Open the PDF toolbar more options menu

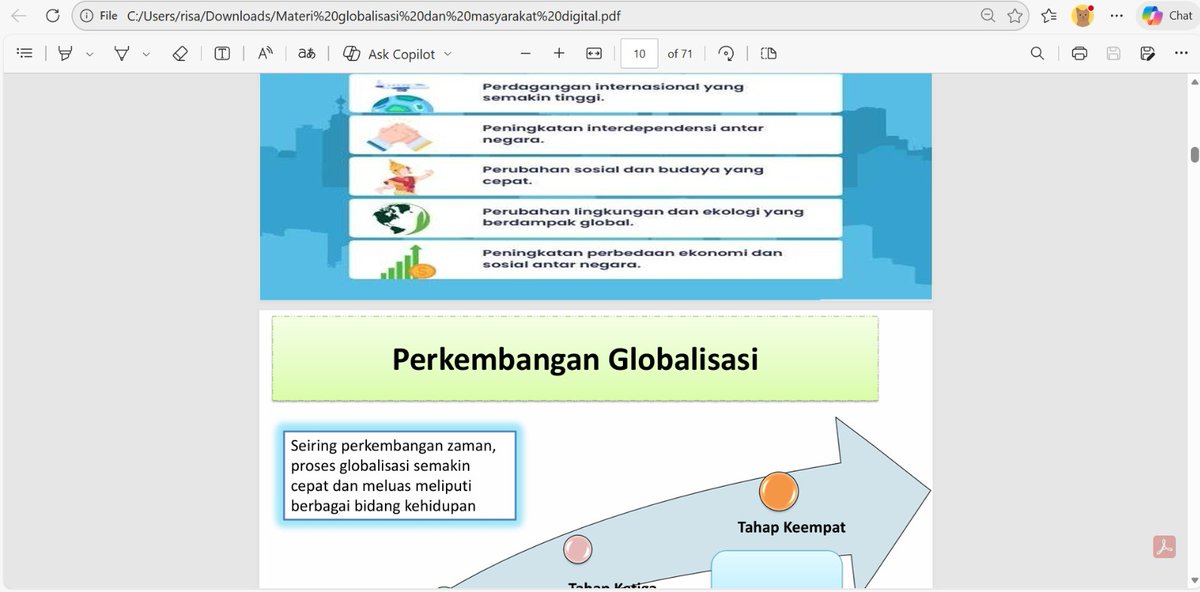(1181, 53)
